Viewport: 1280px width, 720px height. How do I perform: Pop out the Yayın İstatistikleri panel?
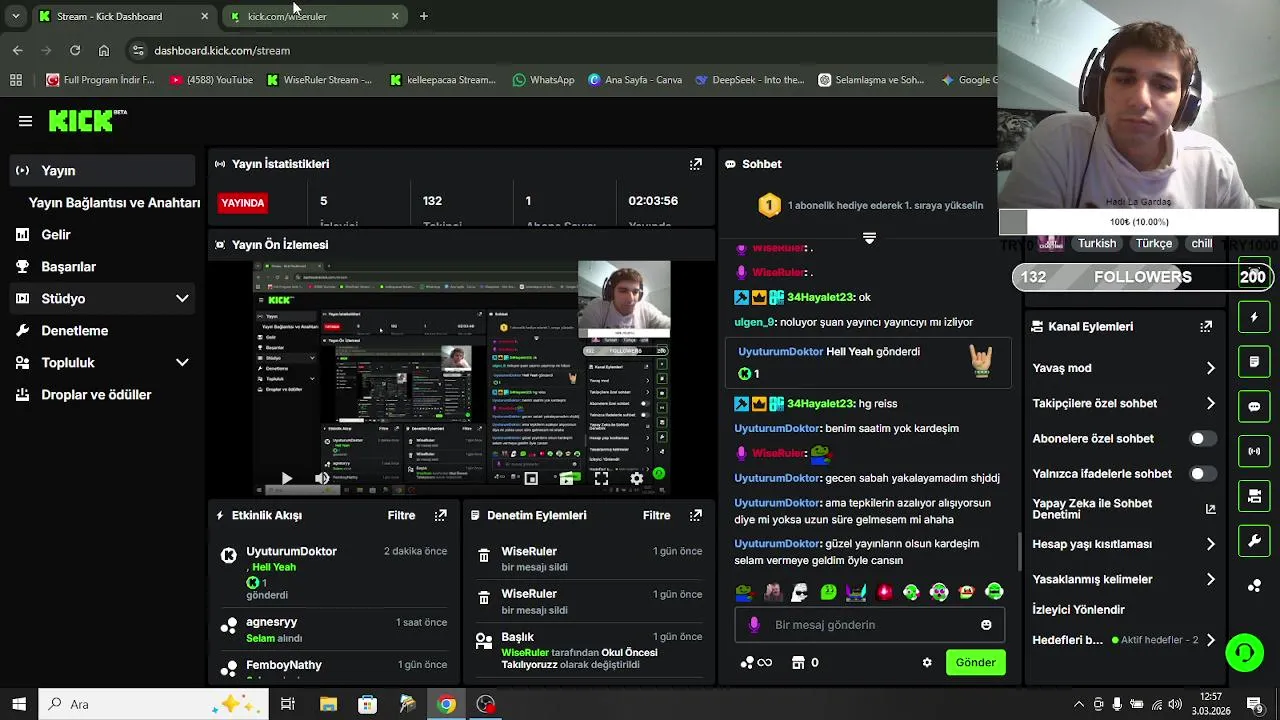pyautogui.click(x=696, y=164)
